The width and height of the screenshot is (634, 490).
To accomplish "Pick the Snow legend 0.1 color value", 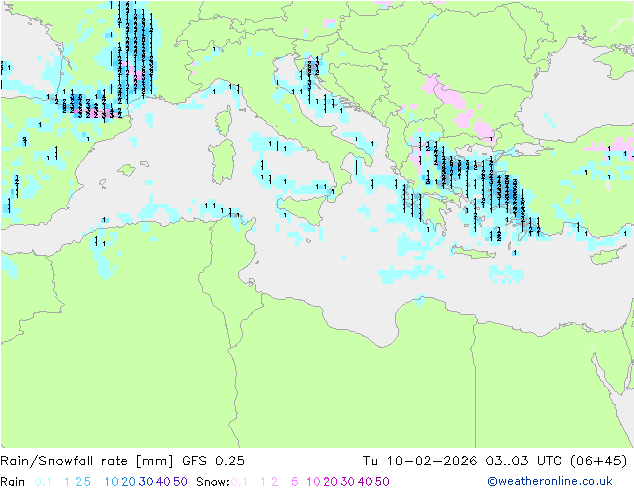I will [x=239, y=482].
